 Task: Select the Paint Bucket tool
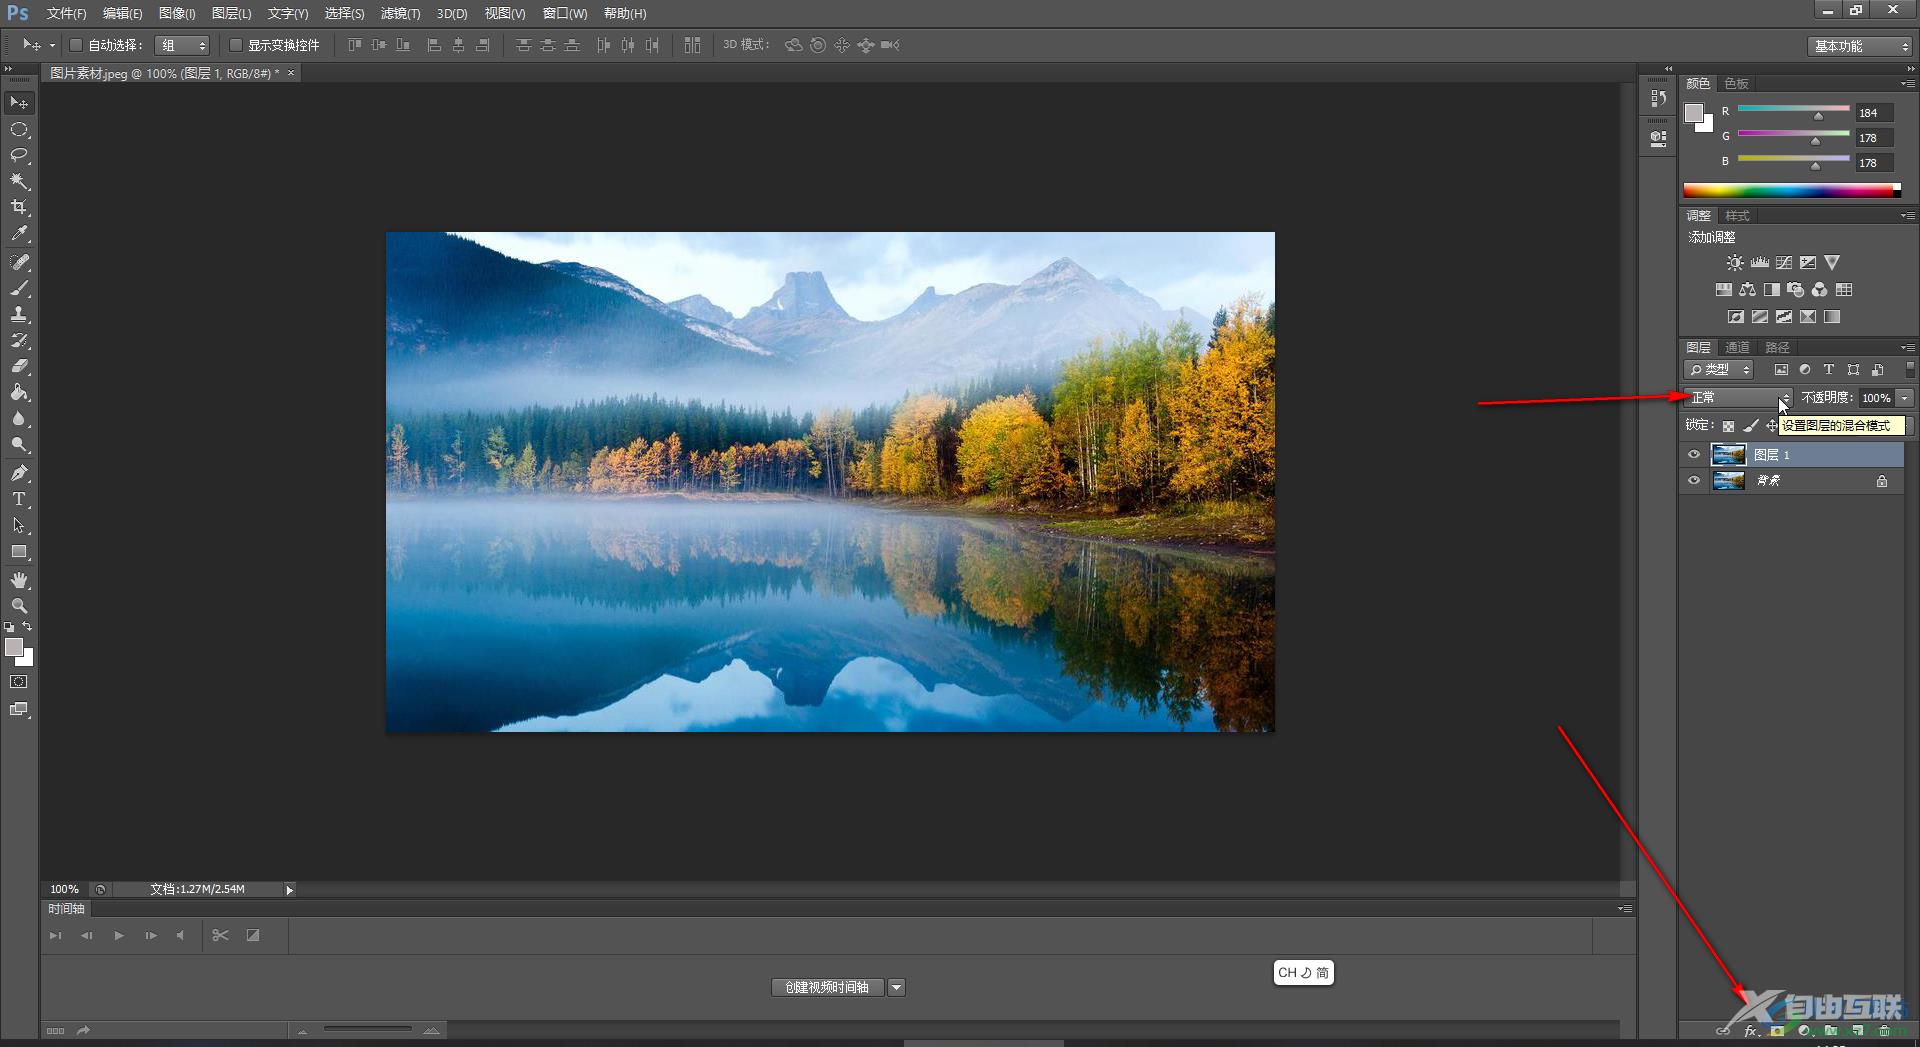click(19, 392)
